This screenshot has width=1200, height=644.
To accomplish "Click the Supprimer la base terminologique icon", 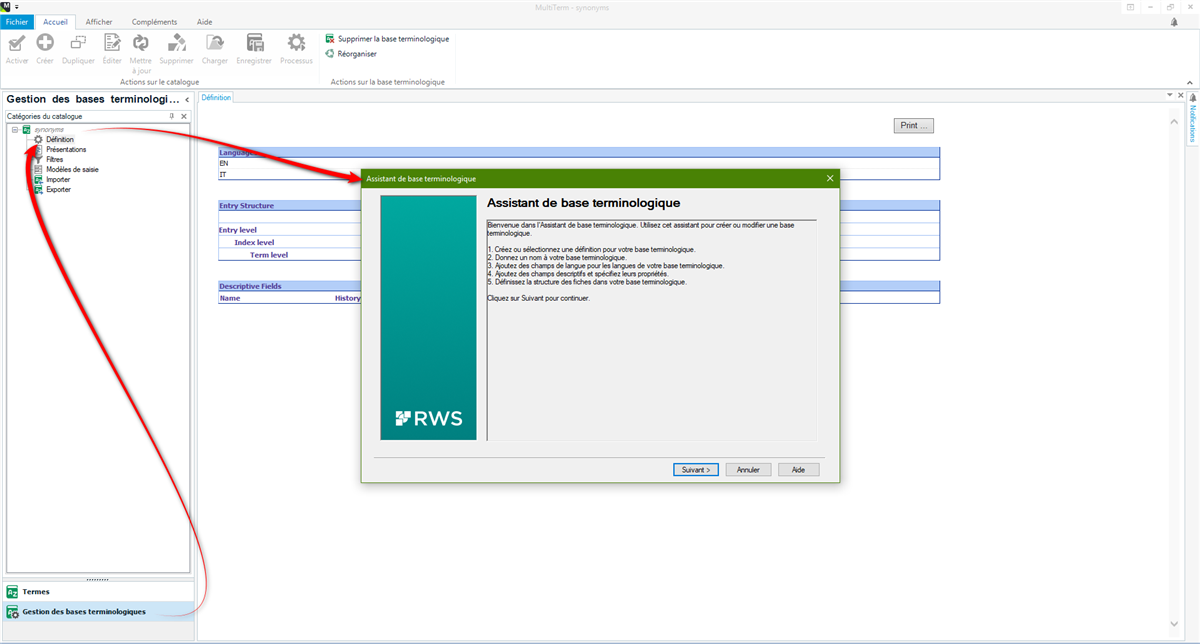I will (330, 39).
